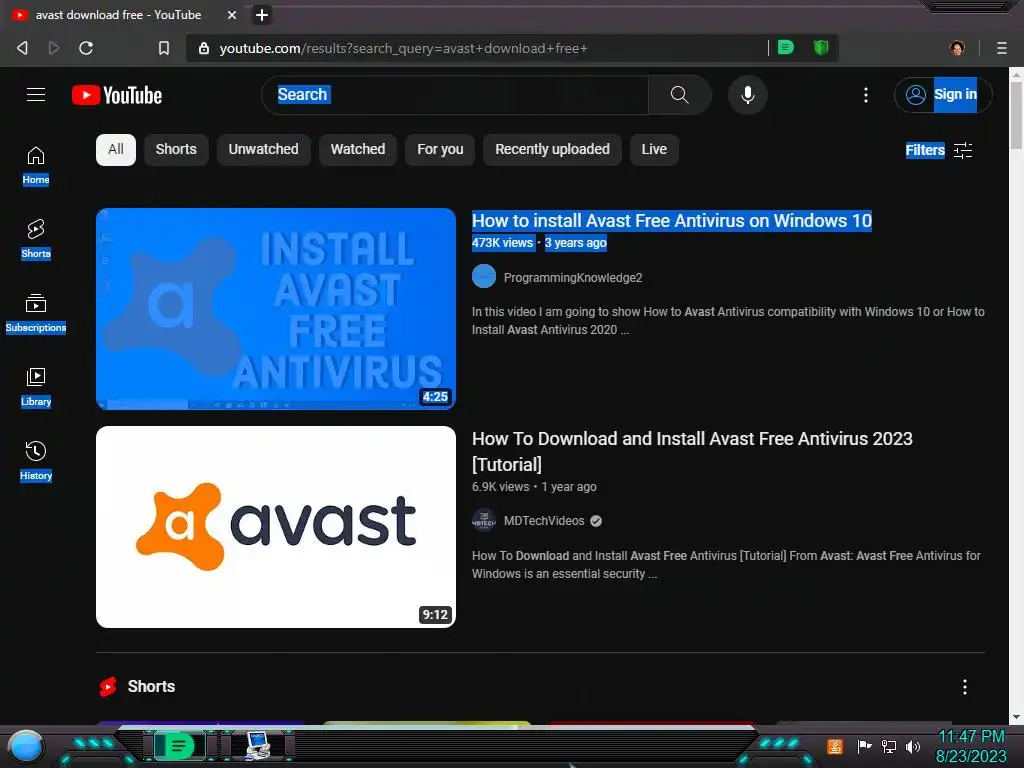
Task: Select the Live filter chip
Action: 654,150
